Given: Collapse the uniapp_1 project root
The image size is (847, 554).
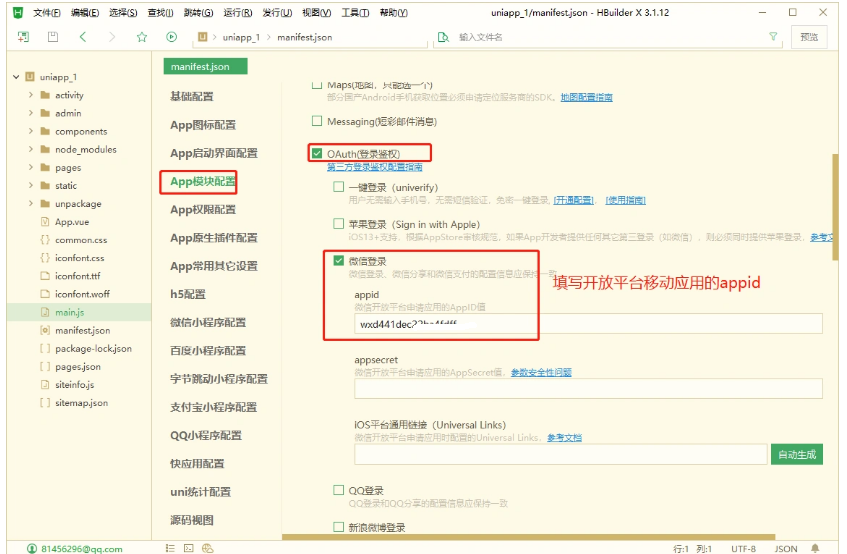Looking at the screenshot, I should coord(15,77).
